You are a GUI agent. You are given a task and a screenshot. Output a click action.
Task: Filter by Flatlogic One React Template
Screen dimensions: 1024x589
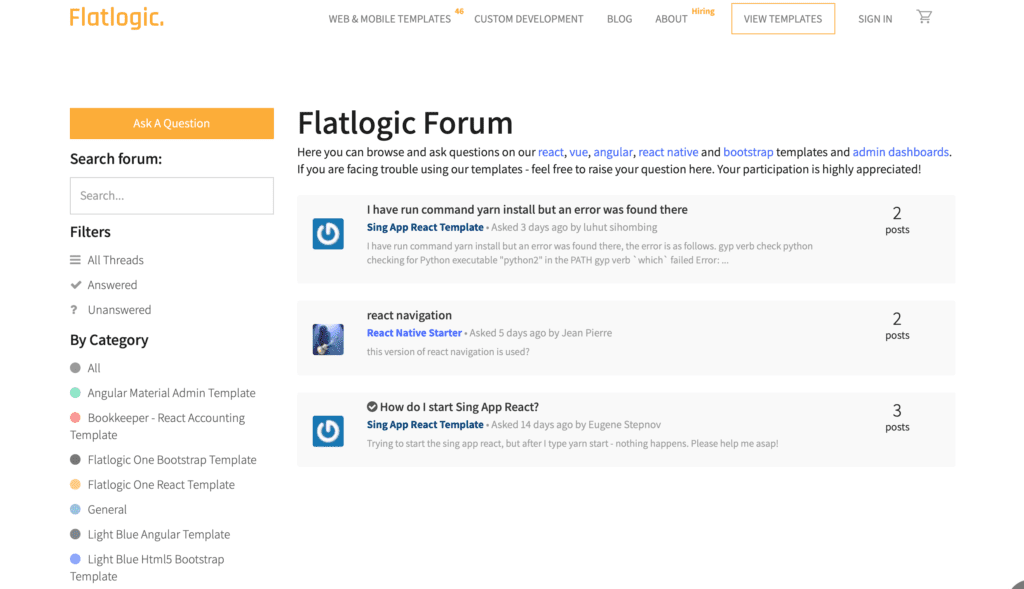coord(161,485)
